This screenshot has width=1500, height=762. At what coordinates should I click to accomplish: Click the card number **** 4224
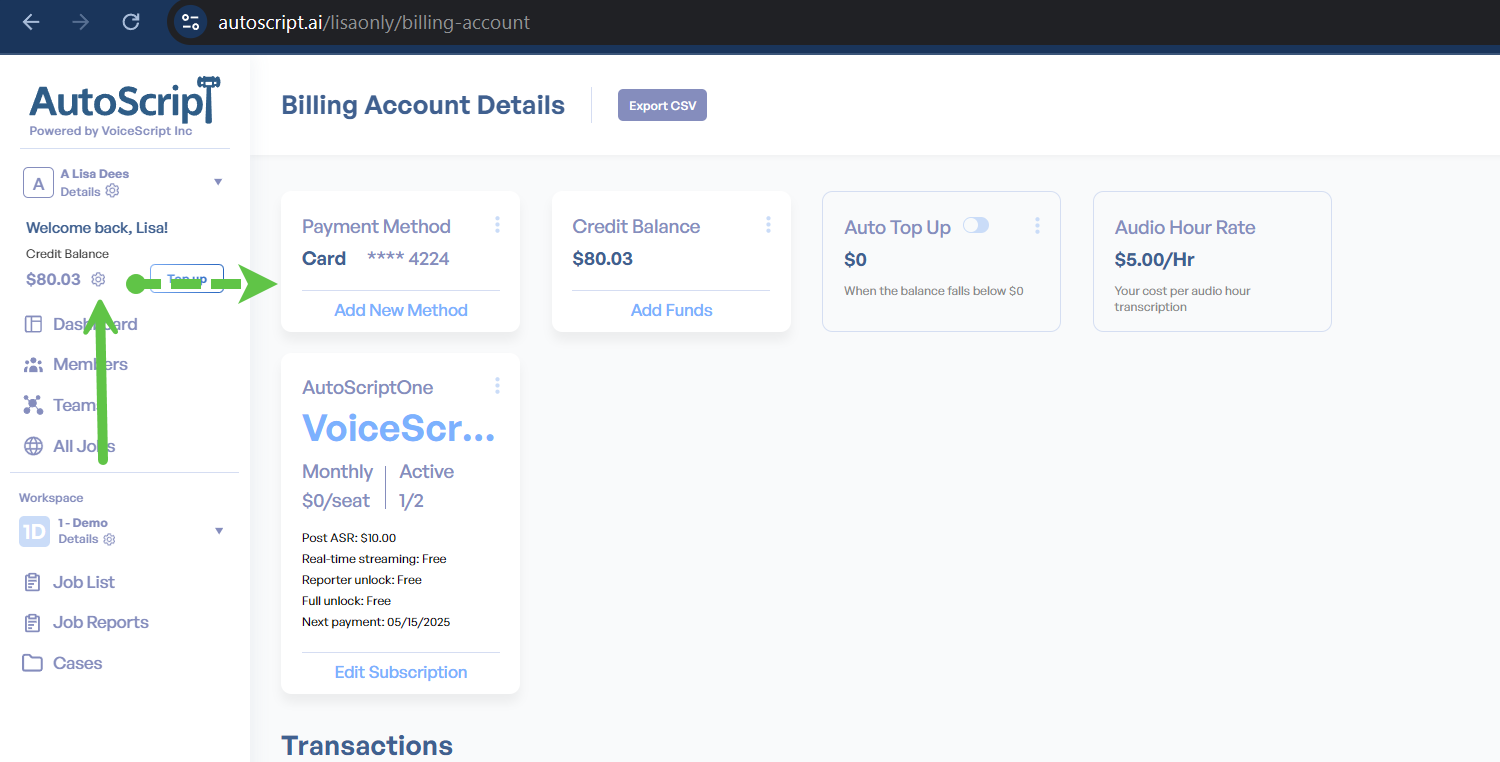click(408, 259)
